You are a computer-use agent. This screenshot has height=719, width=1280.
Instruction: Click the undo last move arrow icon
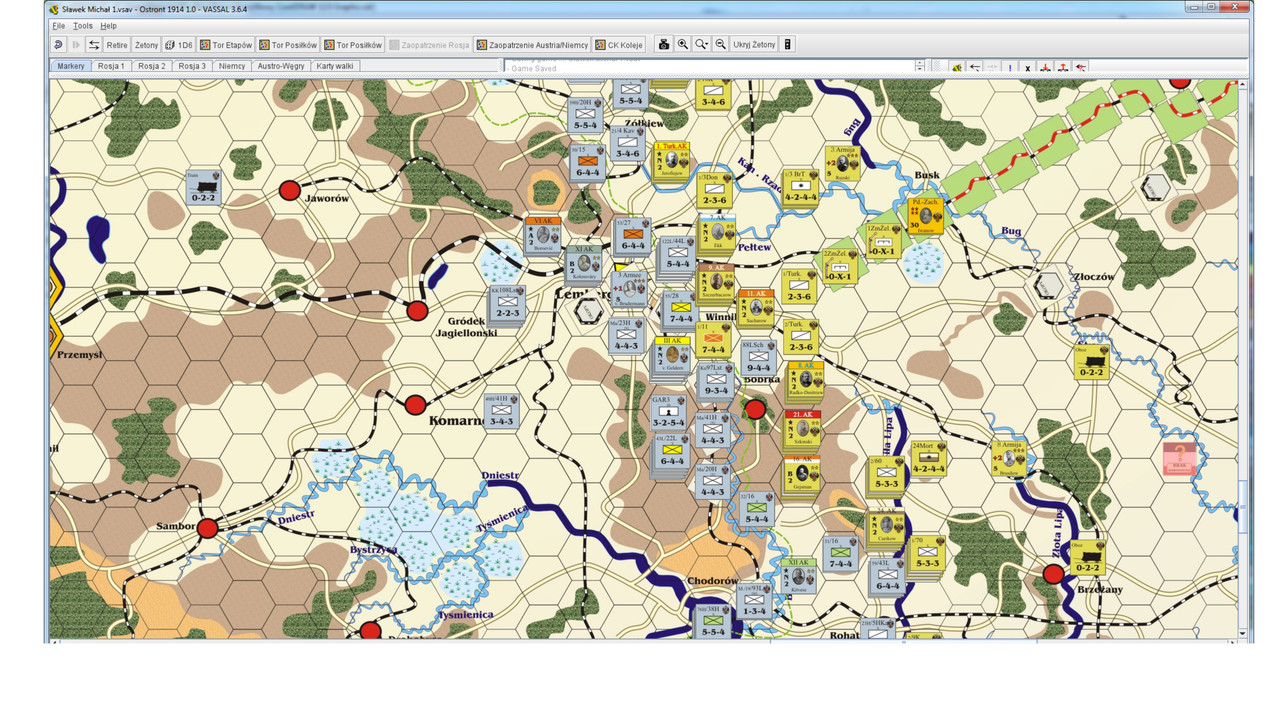pos(59,45)
